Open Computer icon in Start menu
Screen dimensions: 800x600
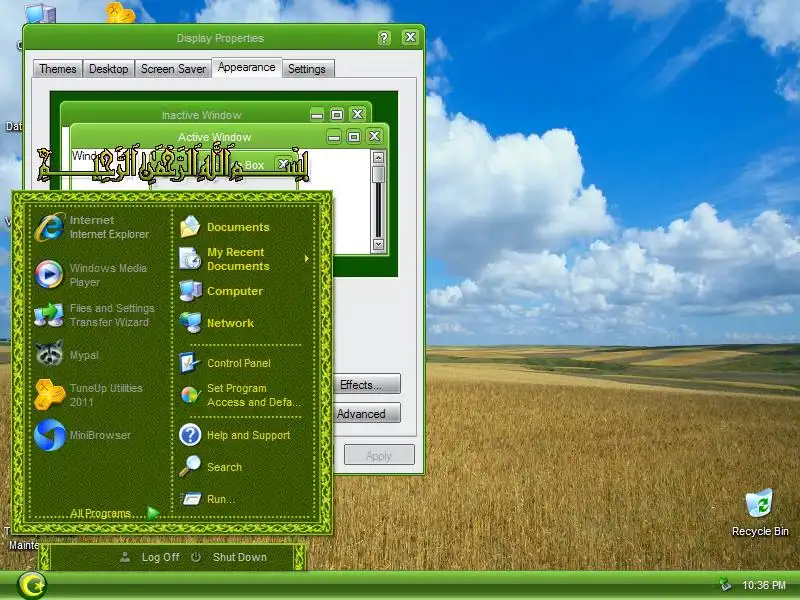pyautogui.click(x=190, y=291)
